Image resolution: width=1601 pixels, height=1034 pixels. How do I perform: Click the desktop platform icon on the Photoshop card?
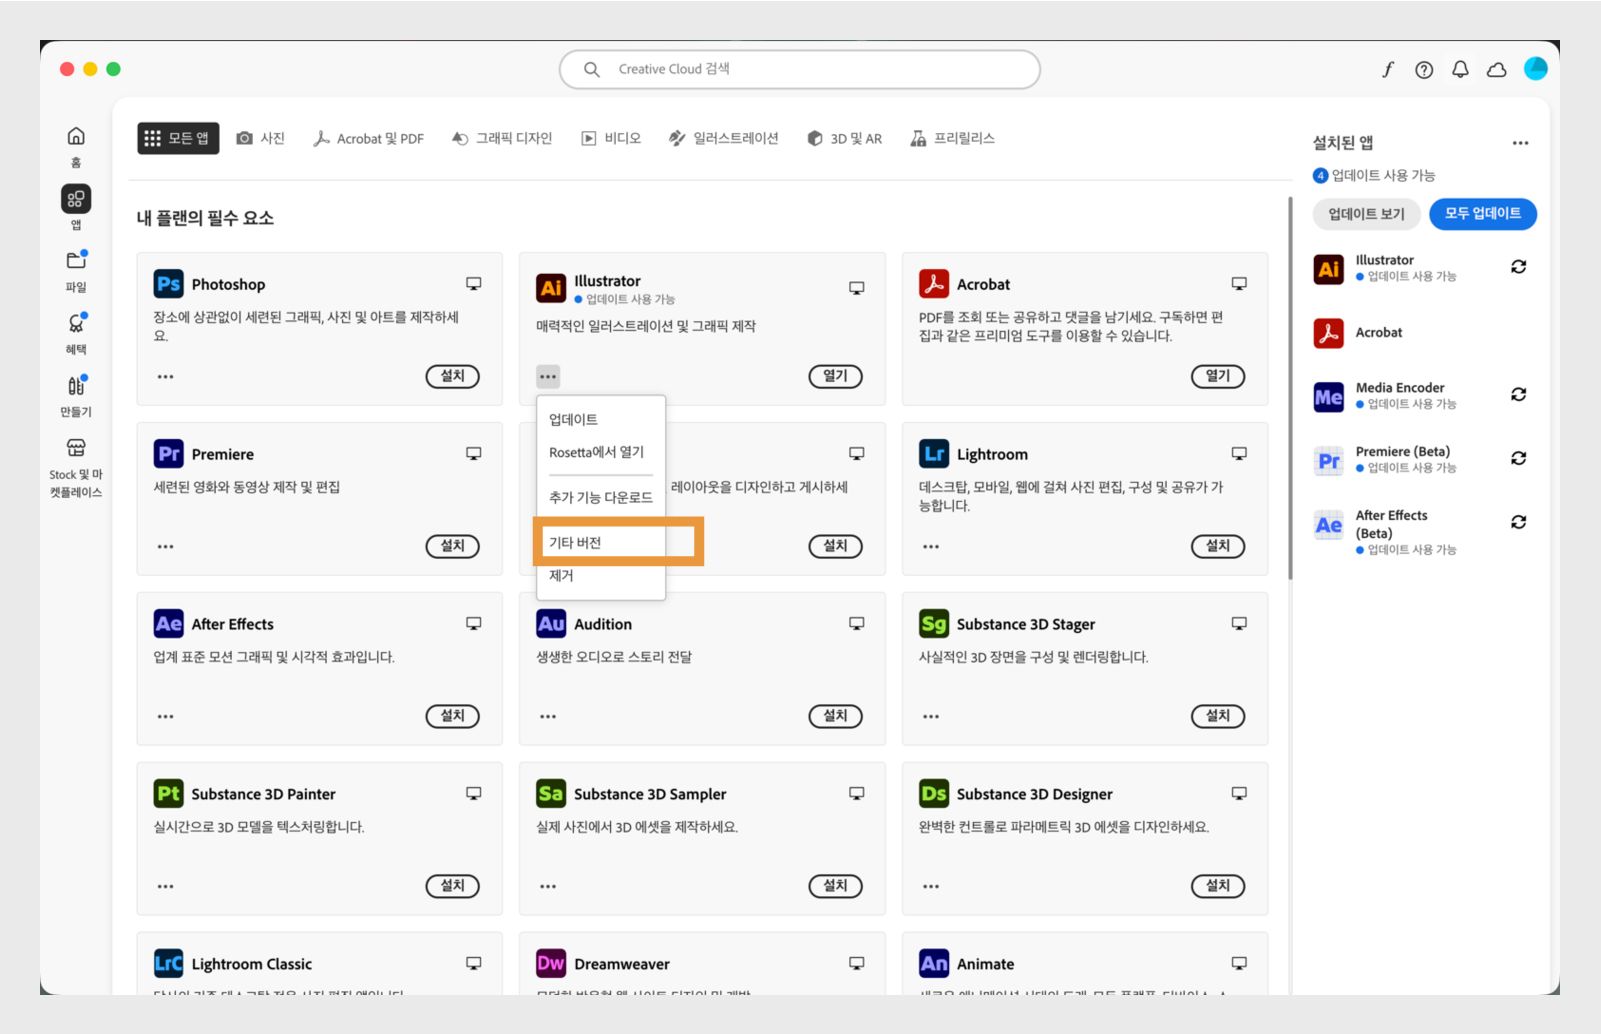point(474,284)
